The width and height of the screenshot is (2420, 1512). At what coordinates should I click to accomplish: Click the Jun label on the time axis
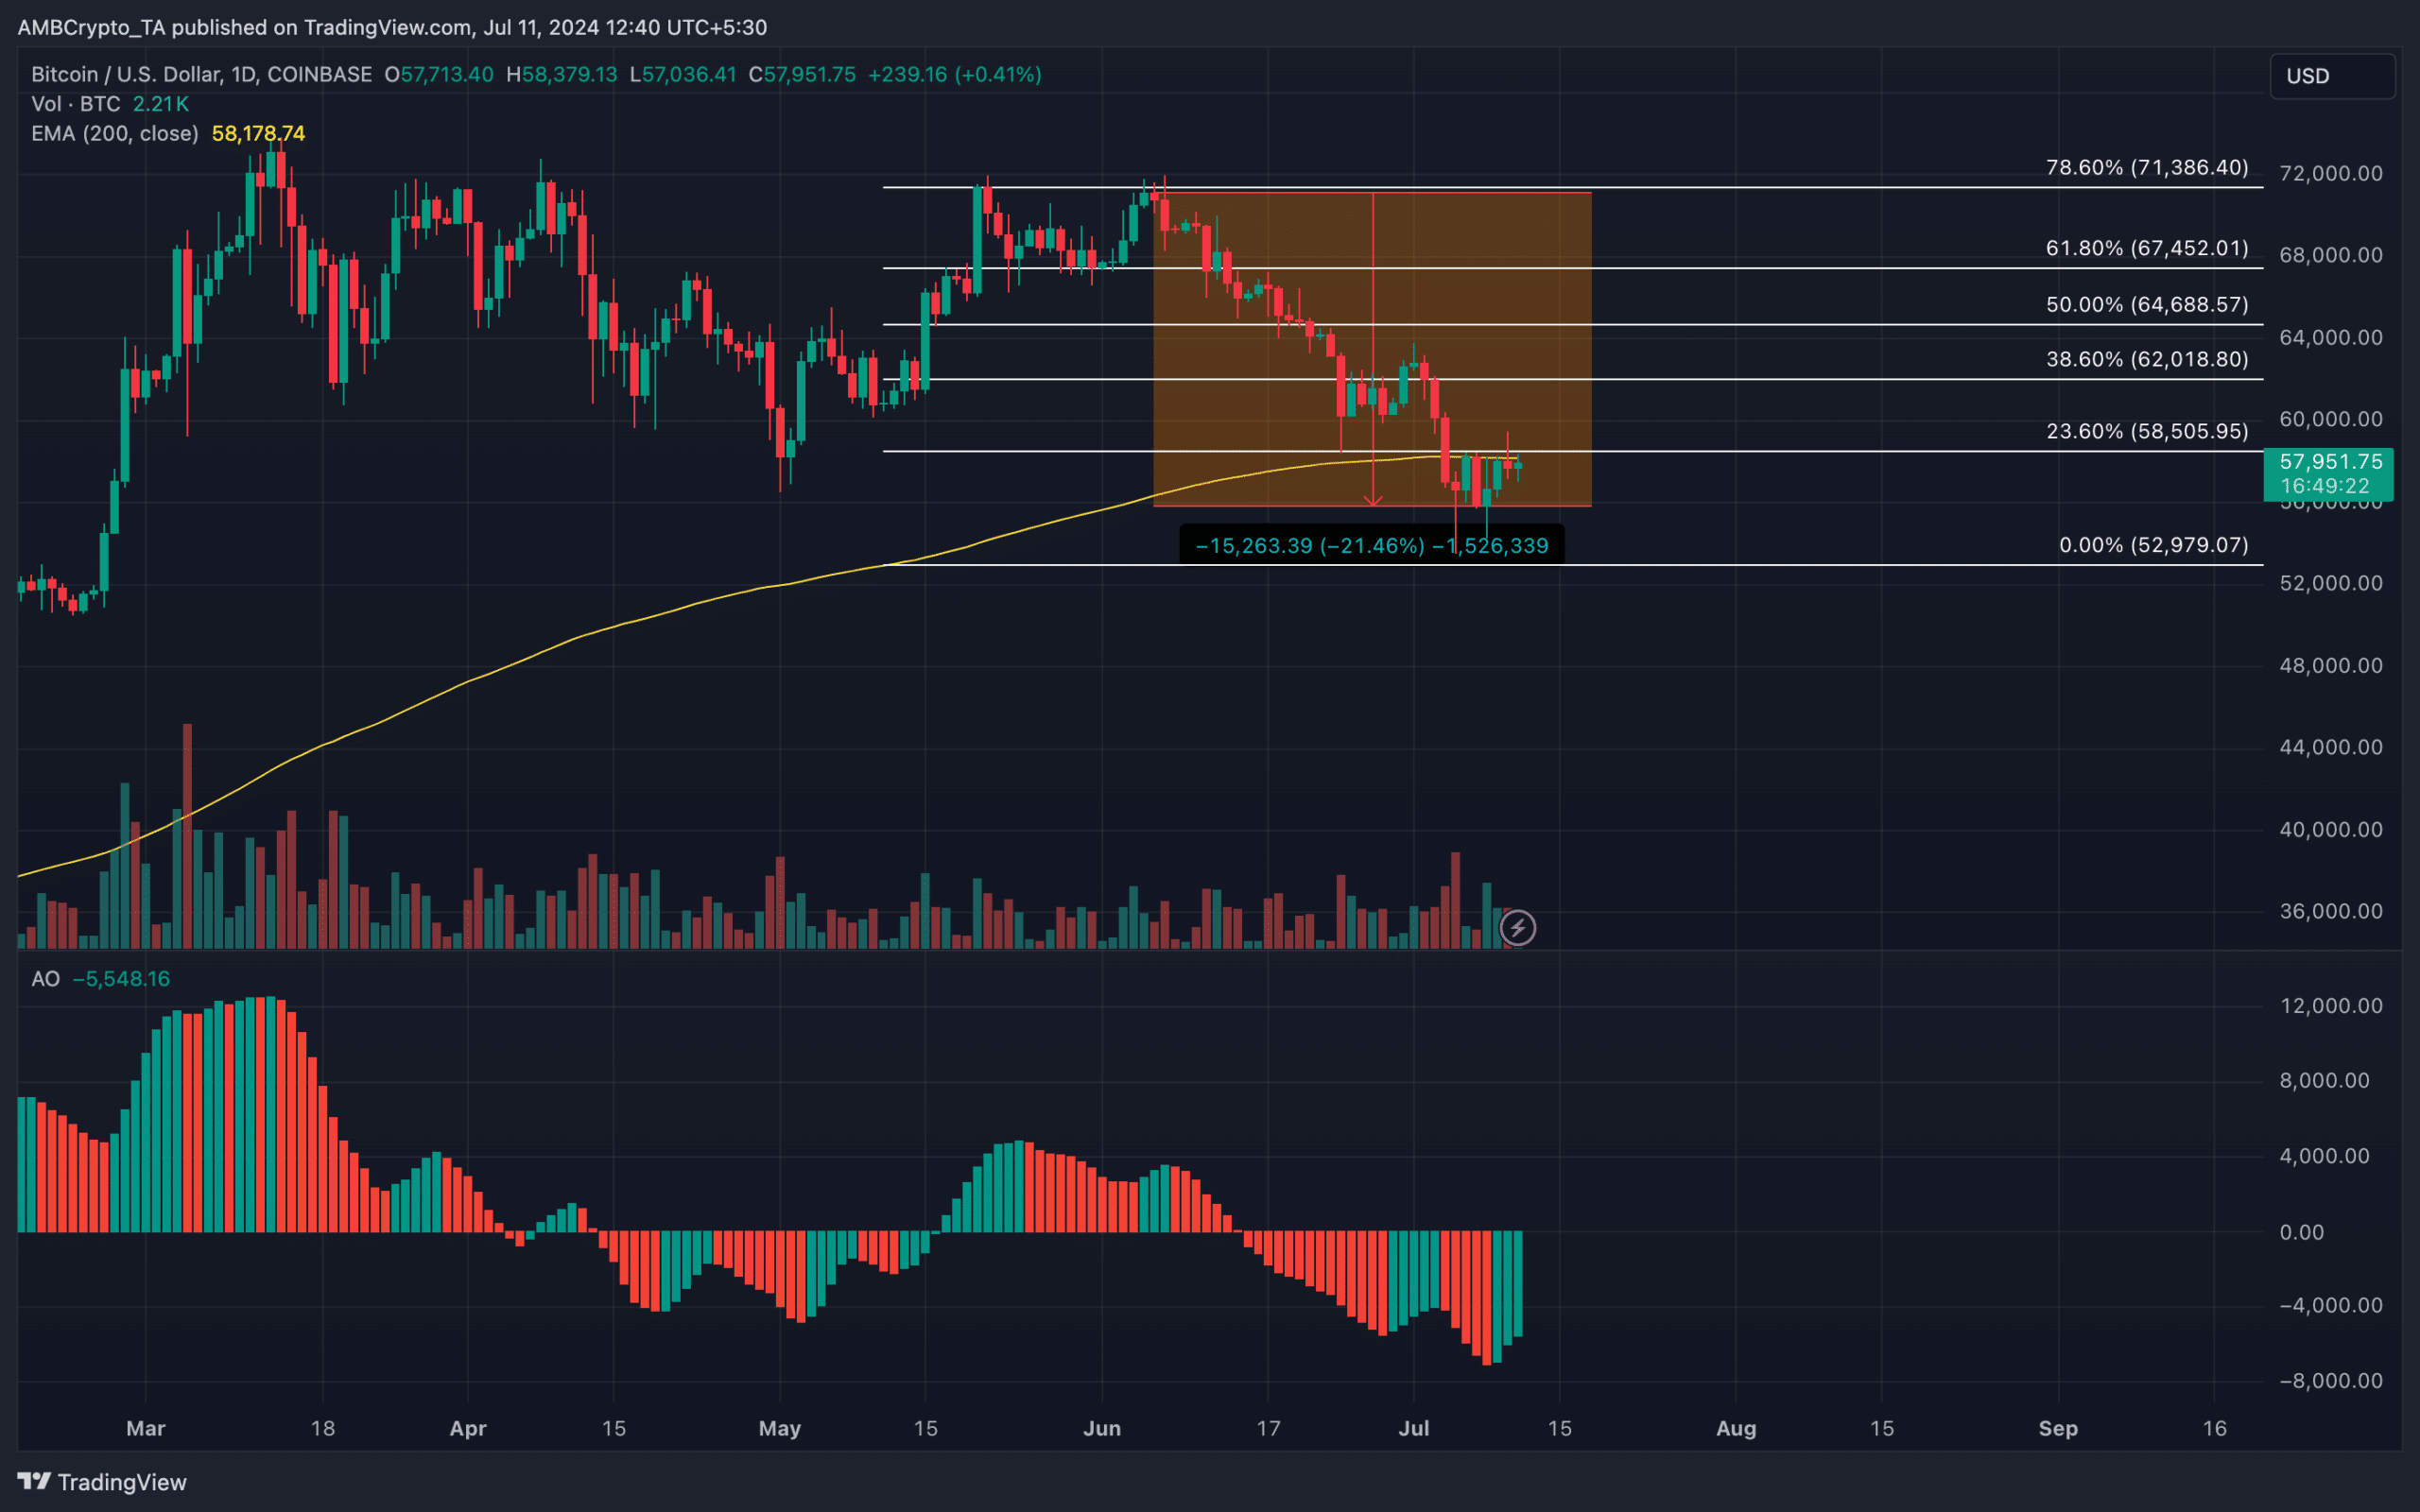1102,1428
